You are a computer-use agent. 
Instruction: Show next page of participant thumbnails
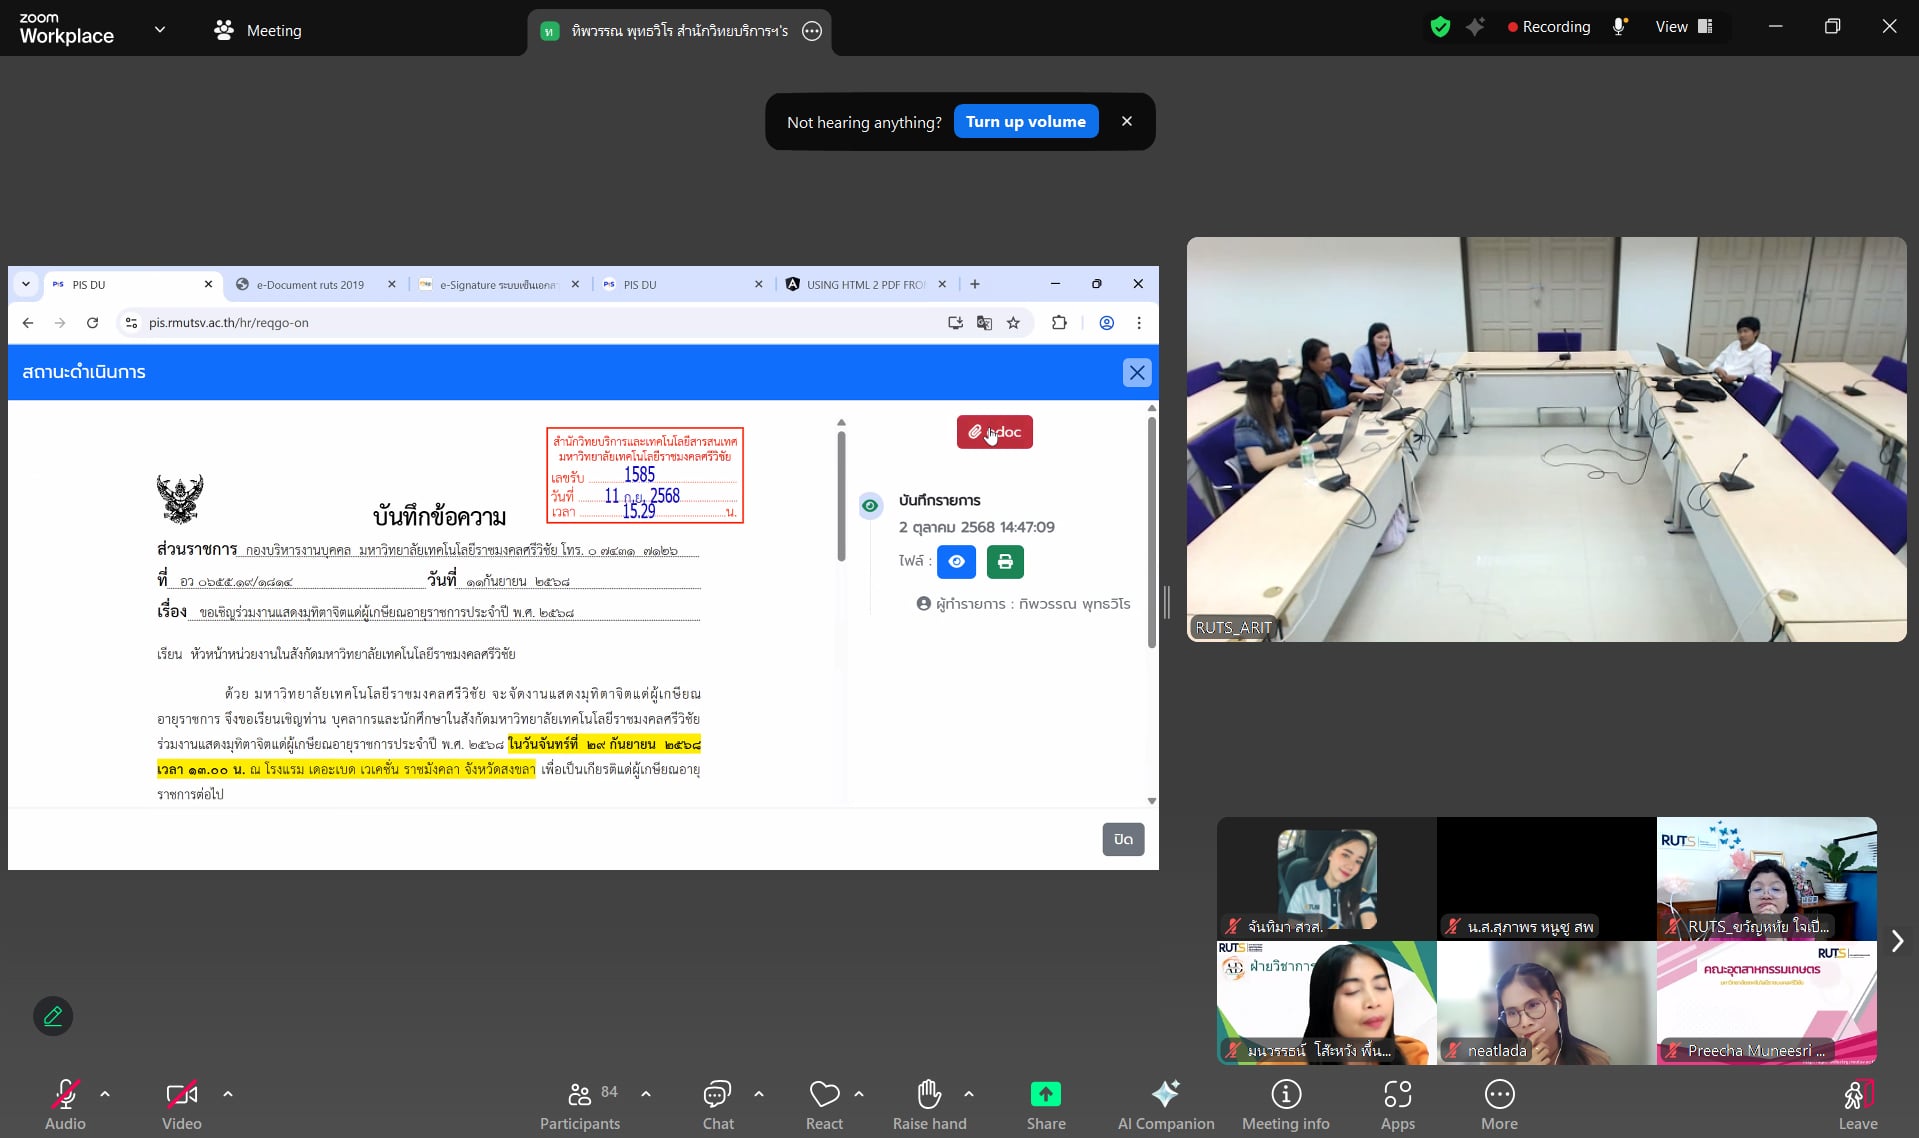click(x=1896, y=941)
